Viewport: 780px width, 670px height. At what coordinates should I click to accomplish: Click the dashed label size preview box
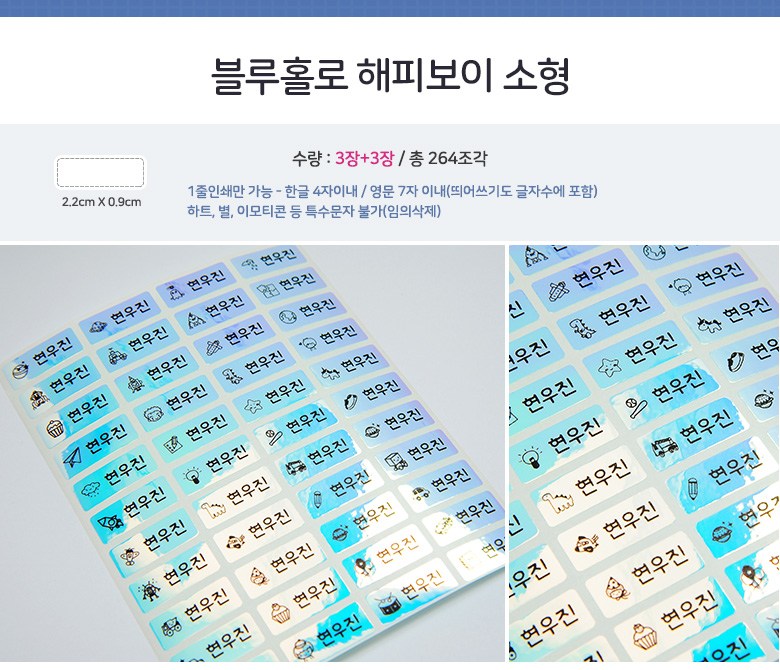coord(100,172)
